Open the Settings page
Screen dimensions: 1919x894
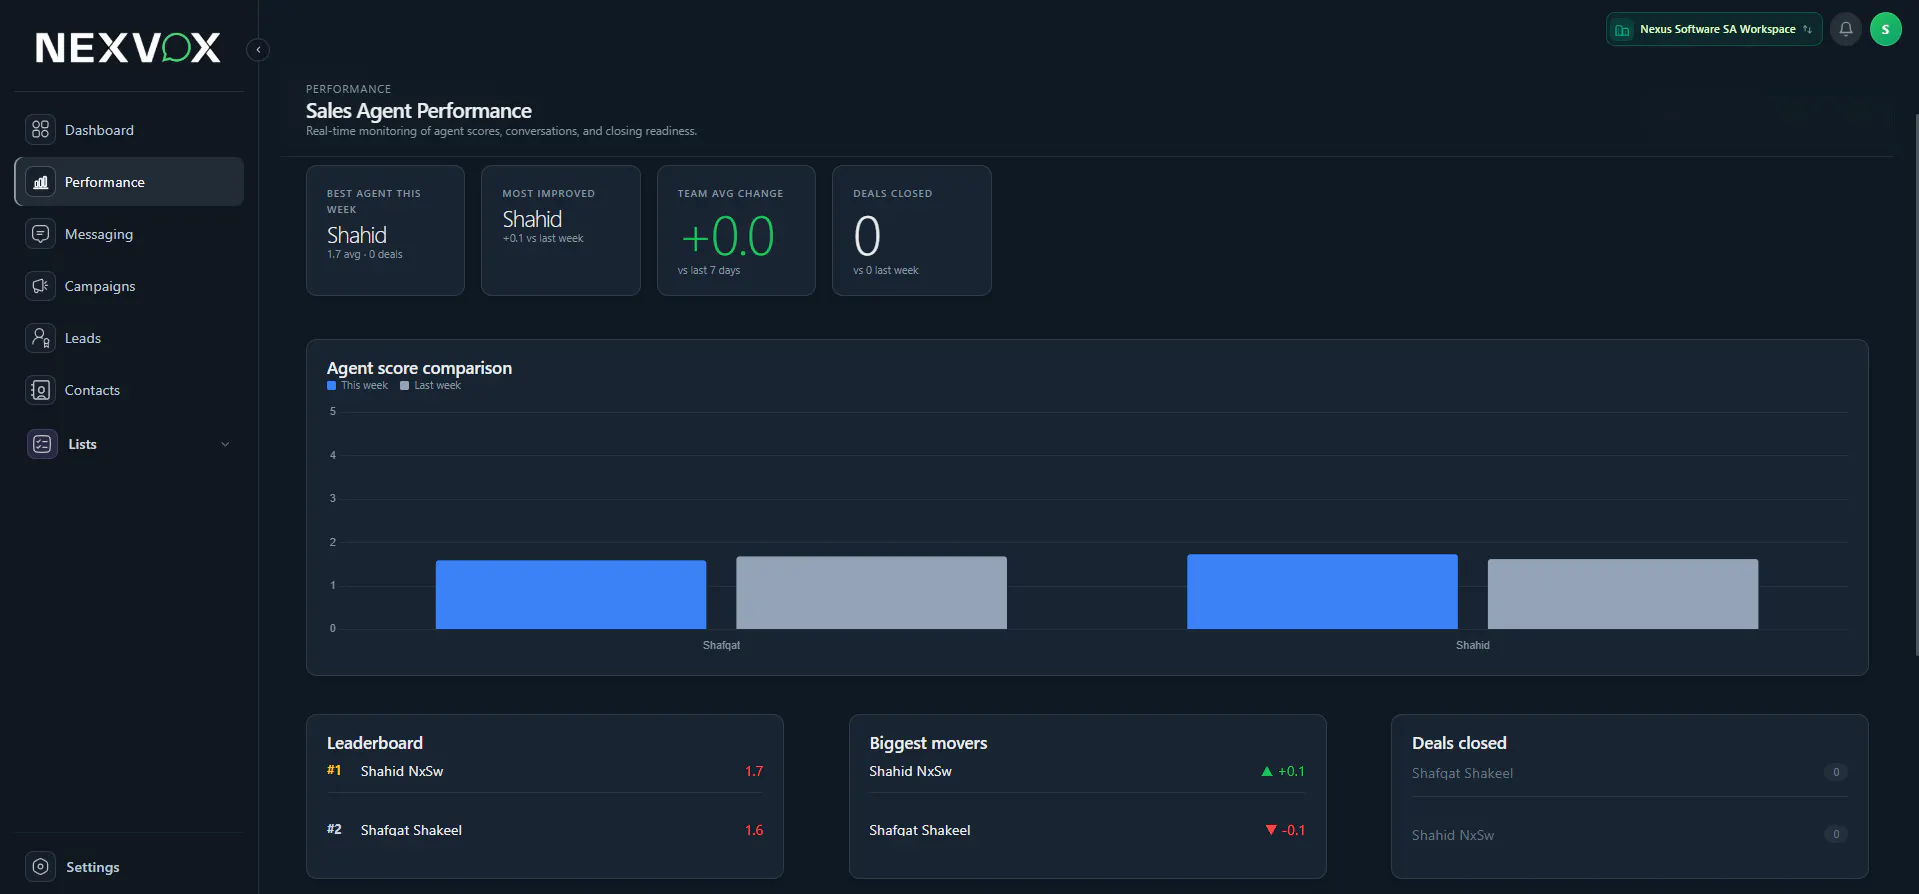pos(129,867)
